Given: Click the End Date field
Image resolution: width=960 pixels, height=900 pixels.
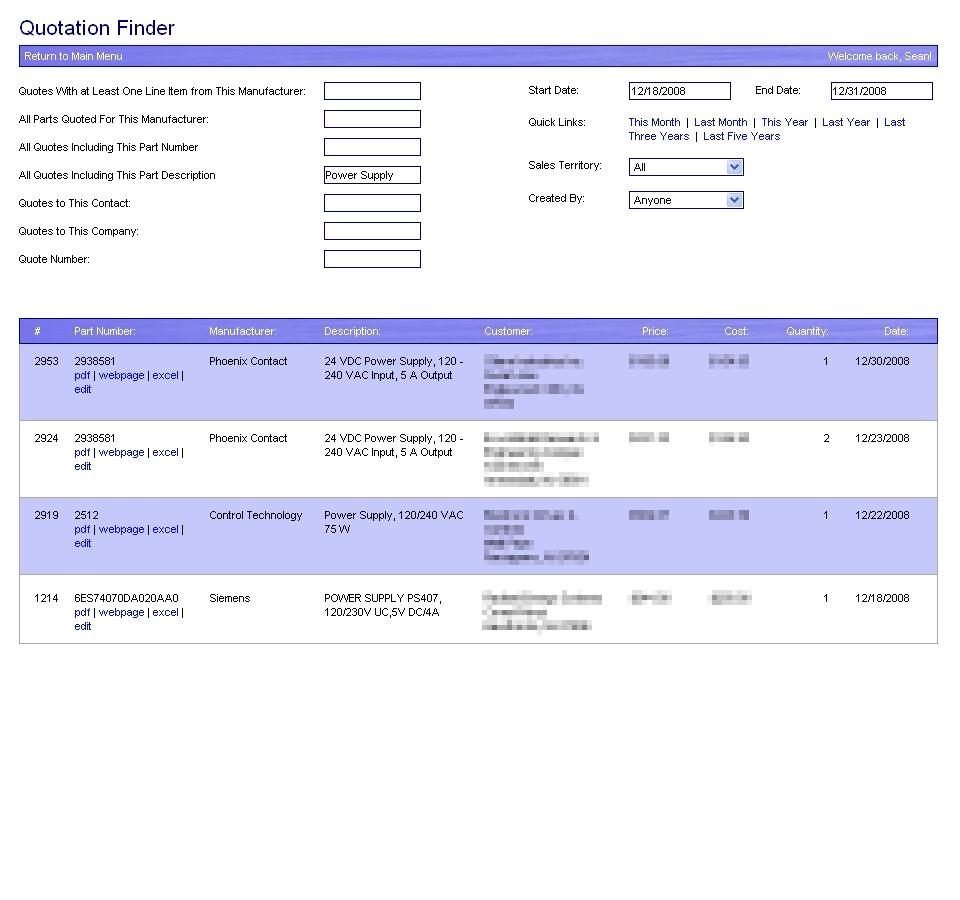Looking at the screenshot, I should 882,91.
